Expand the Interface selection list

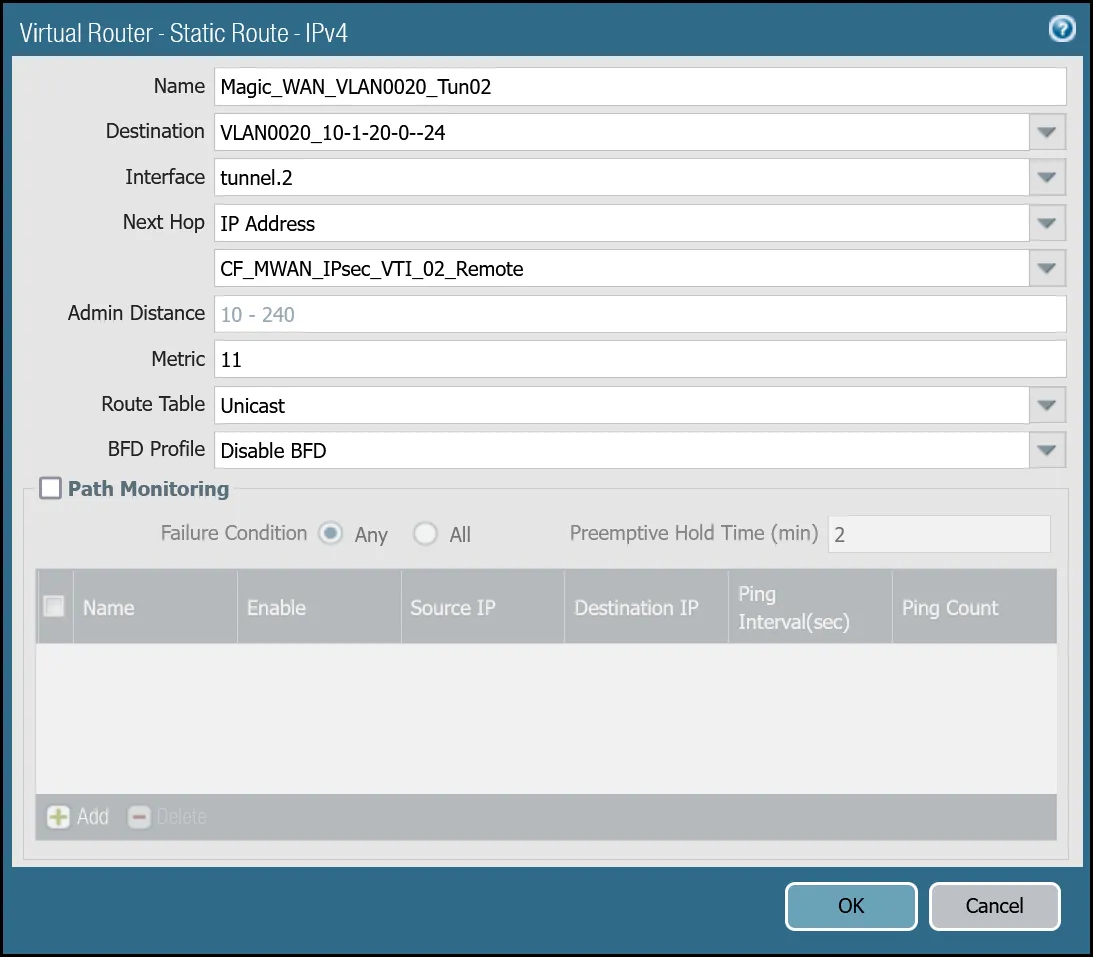point(1047,177)
